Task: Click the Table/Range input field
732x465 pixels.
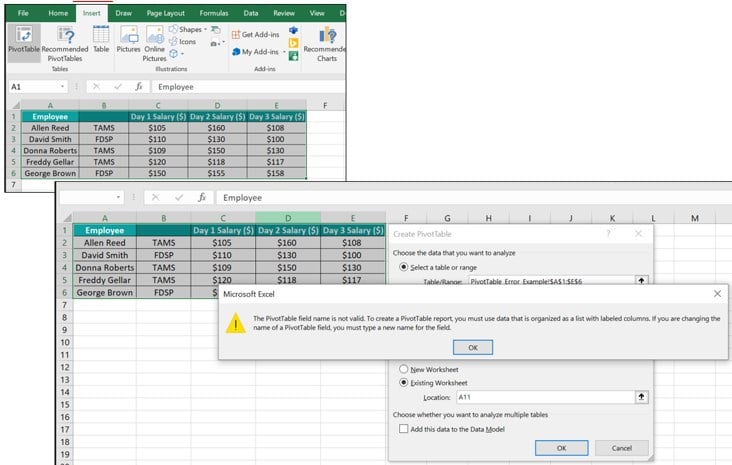Action: pos(551,282)
